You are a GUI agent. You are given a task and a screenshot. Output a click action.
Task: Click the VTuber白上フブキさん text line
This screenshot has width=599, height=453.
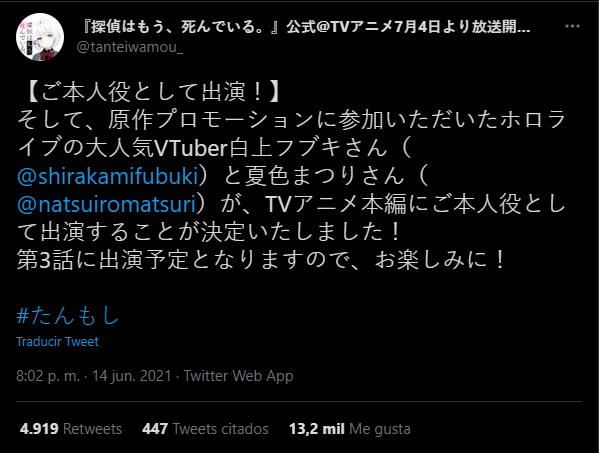click(215, 148)
